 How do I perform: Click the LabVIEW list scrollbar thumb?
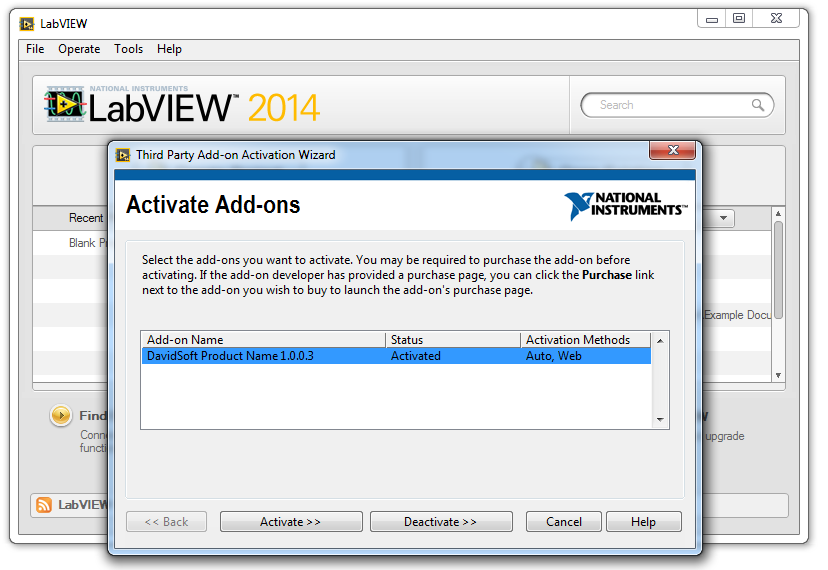778,270
